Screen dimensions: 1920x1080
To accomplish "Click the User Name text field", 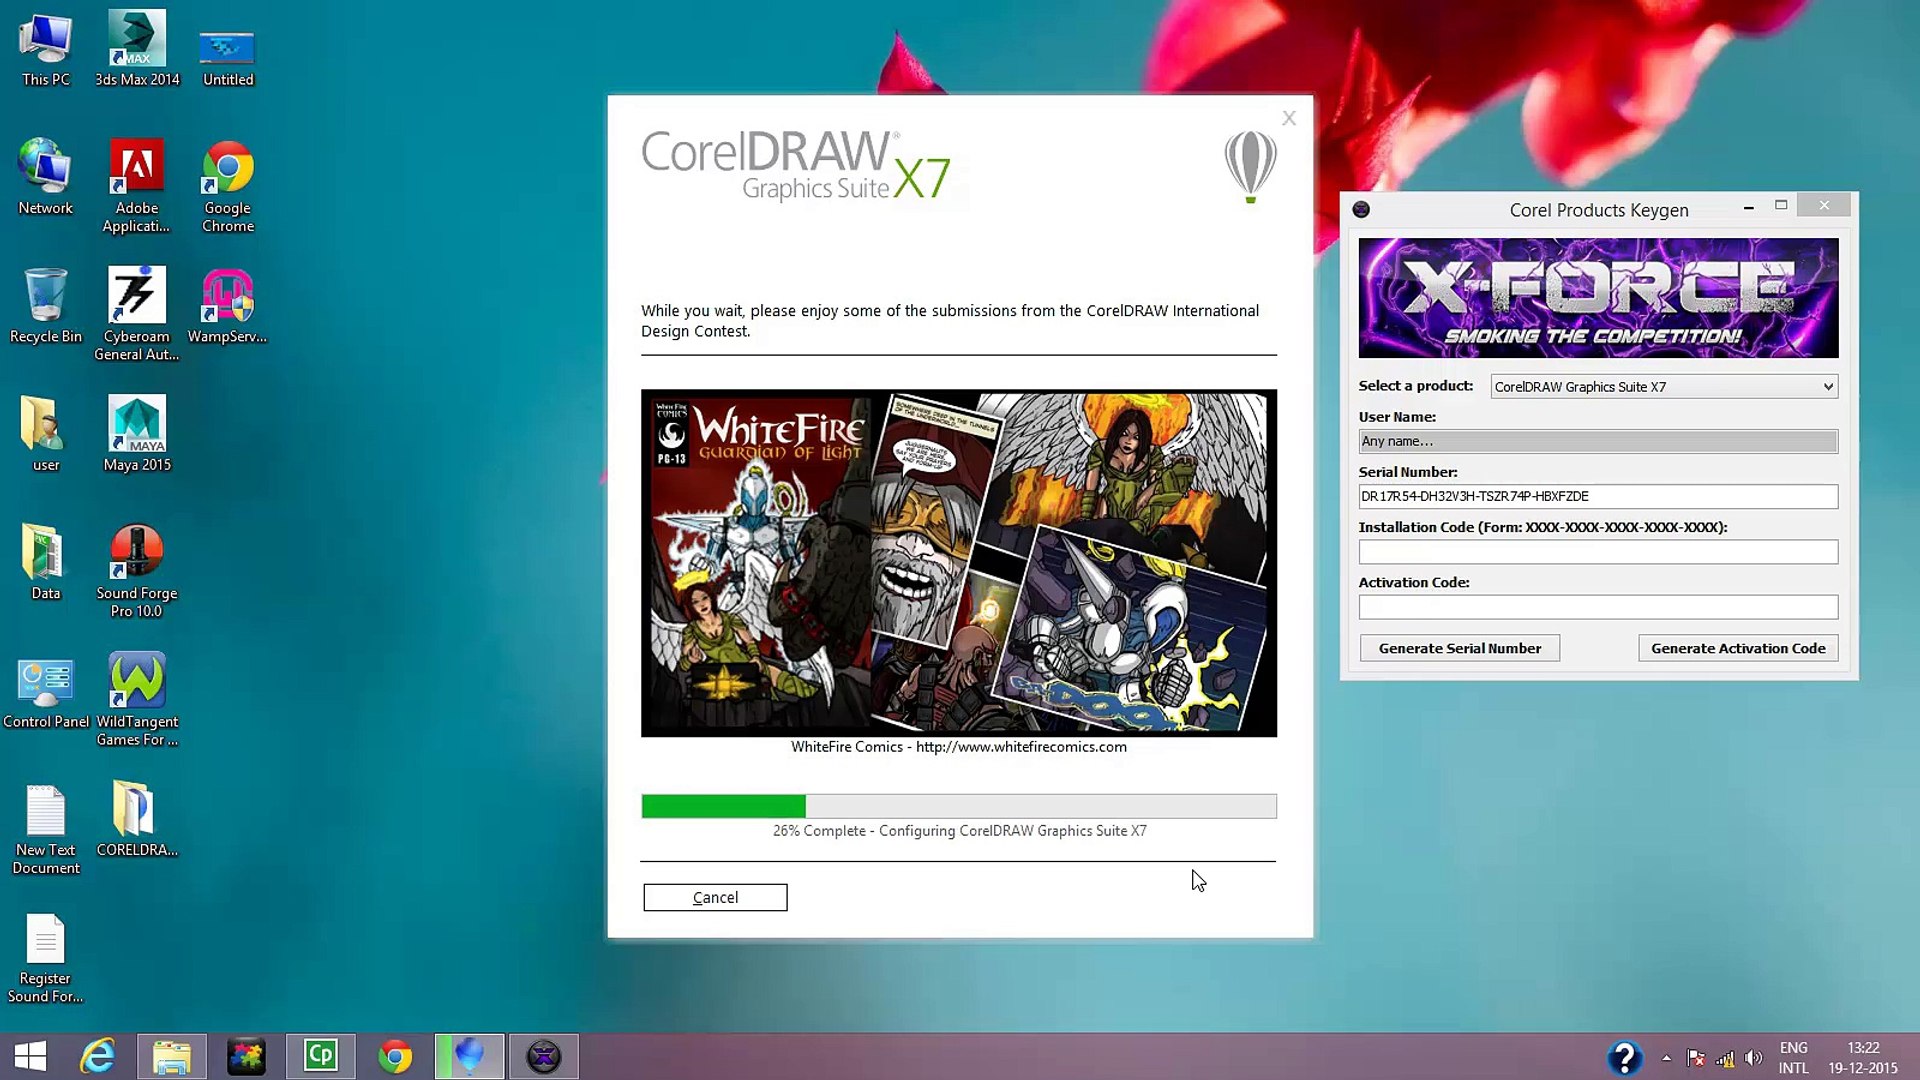I will click(x=1597, y=441).
